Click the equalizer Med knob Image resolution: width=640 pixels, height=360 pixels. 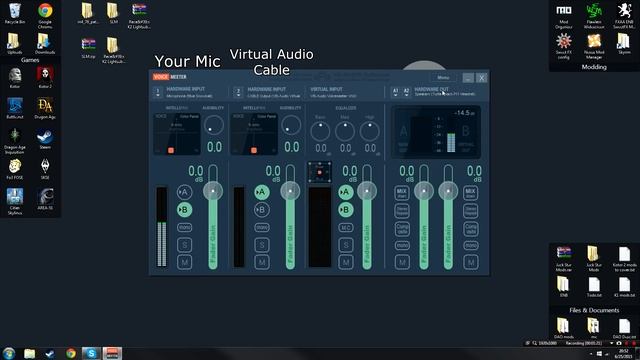[x=345, y=131]
